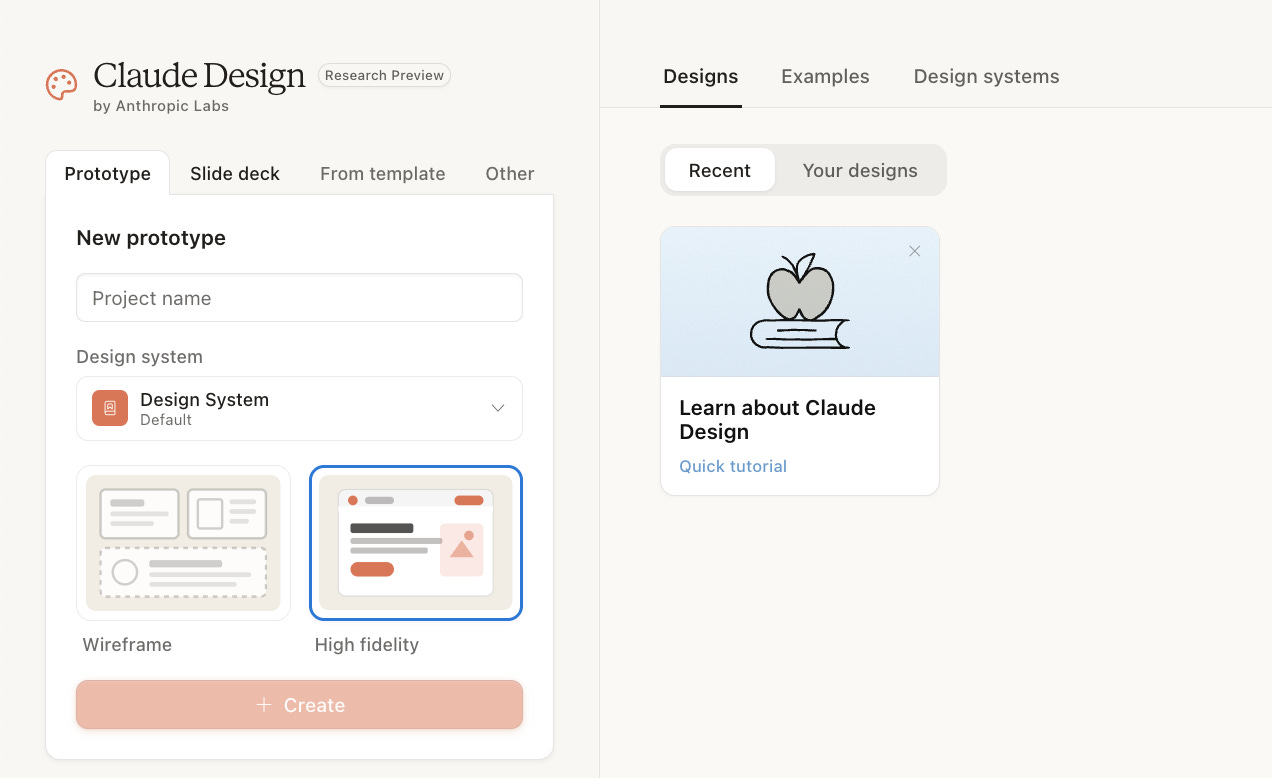The width and height of the screenshot is (1272, 778).
Task: Dismiss the Learn about Claude Design card
Action: (x=914, y=251)
